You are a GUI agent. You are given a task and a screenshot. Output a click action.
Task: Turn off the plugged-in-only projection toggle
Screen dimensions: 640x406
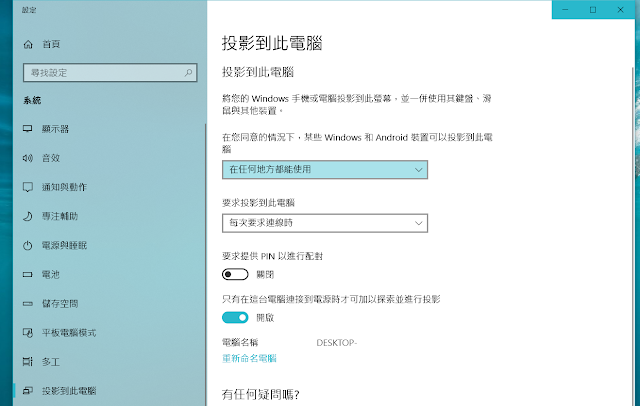pos(235,317)
